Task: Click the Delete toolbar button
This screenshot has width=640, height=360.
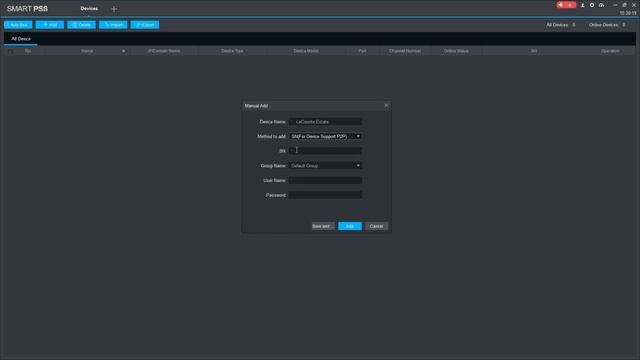Action: (82, 25)
